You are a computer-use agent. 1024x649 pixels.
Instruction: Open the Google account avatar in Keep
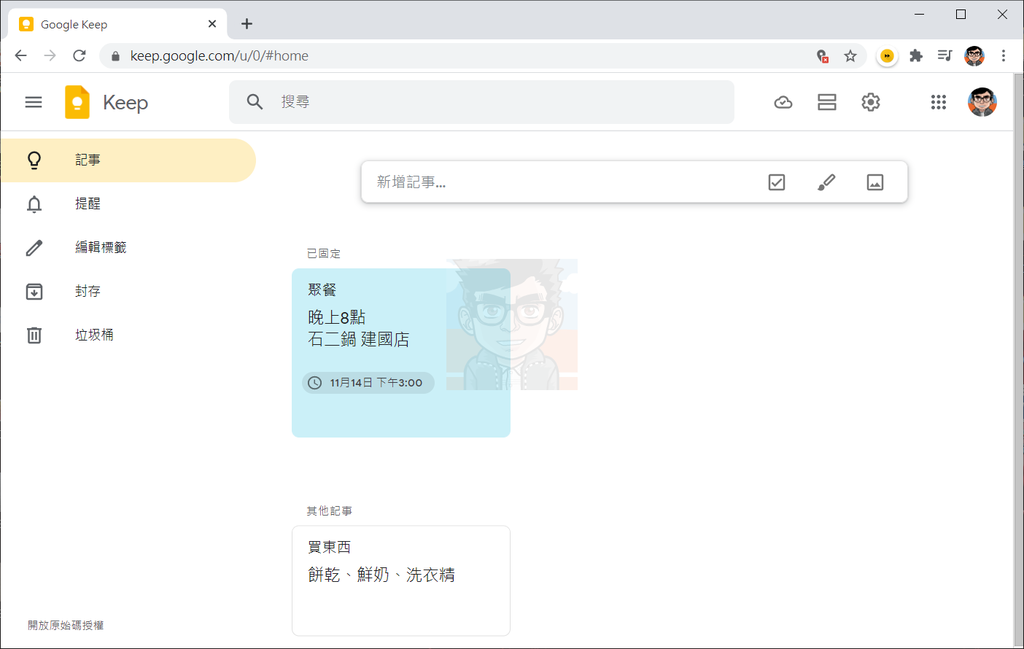(982, 102)
